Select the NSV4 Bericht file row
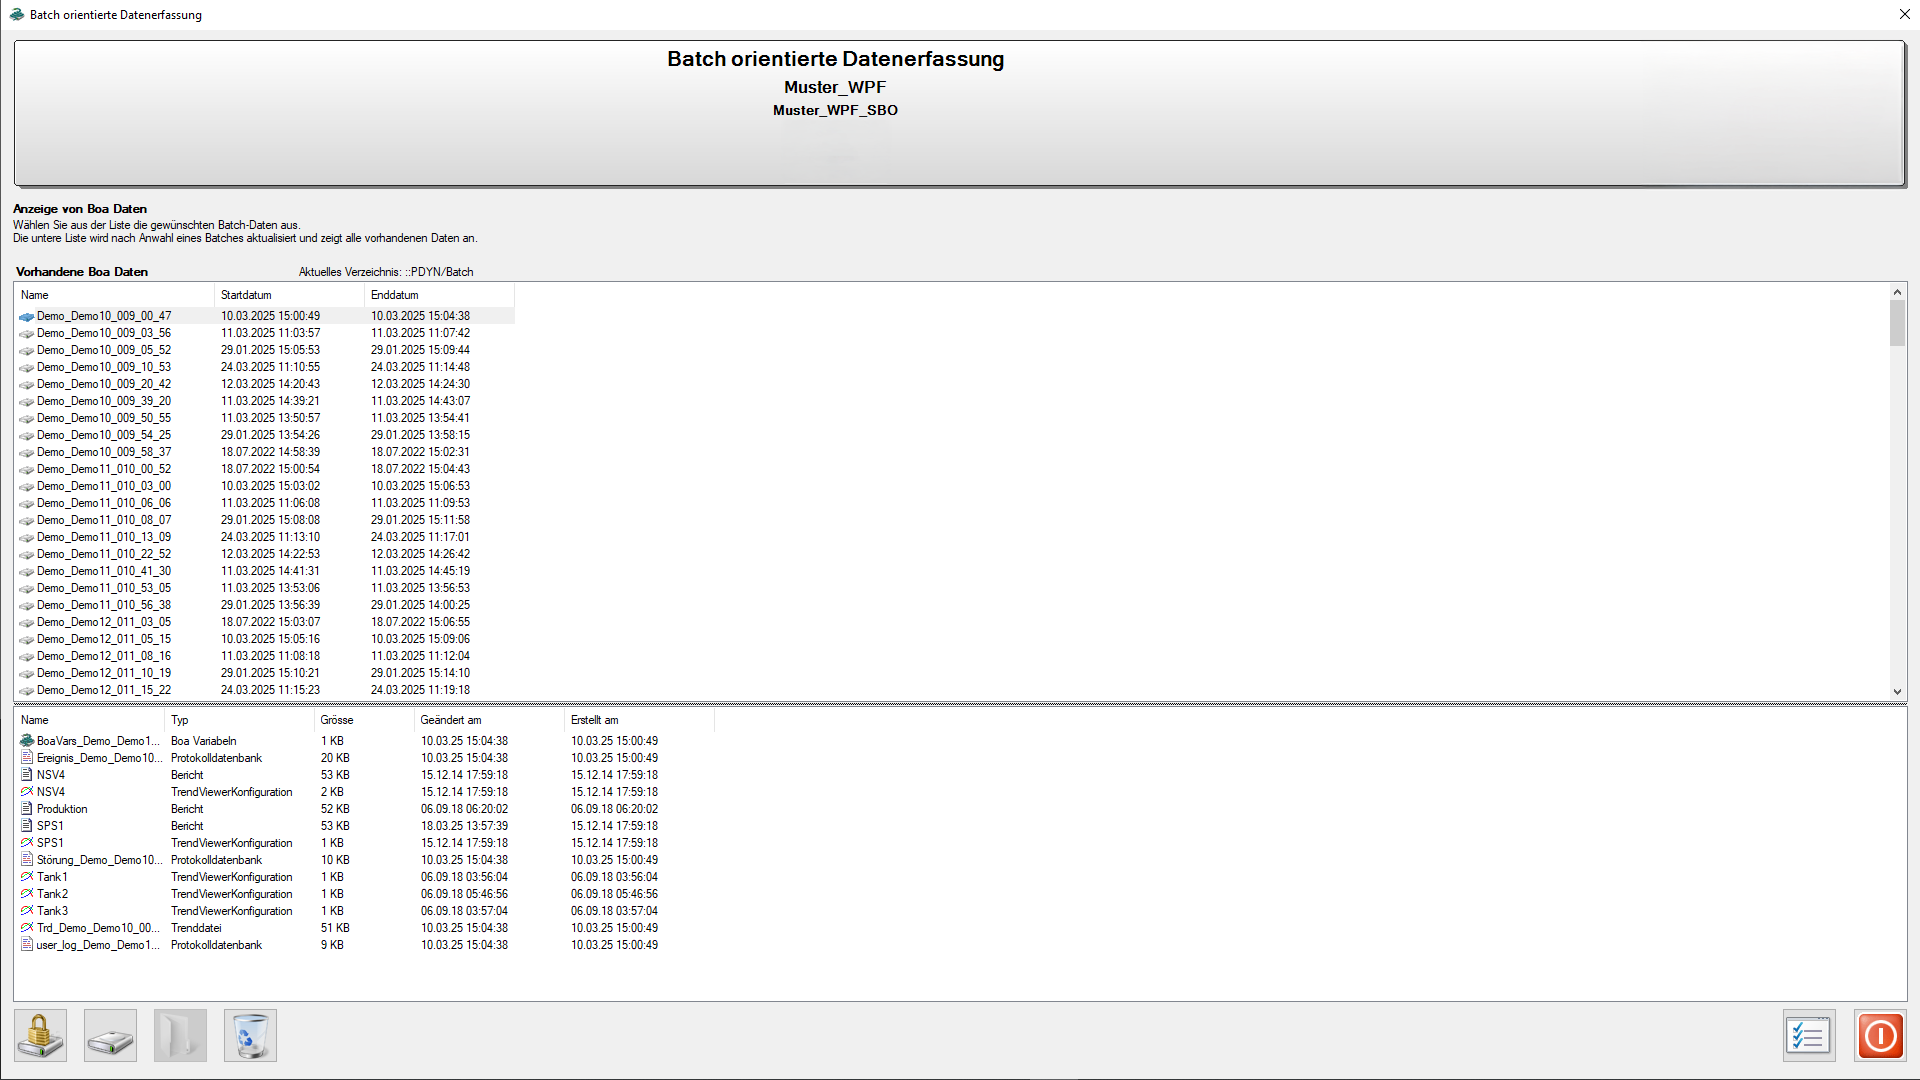Viewport: 1920px width, 1080px height. point(365,775)
